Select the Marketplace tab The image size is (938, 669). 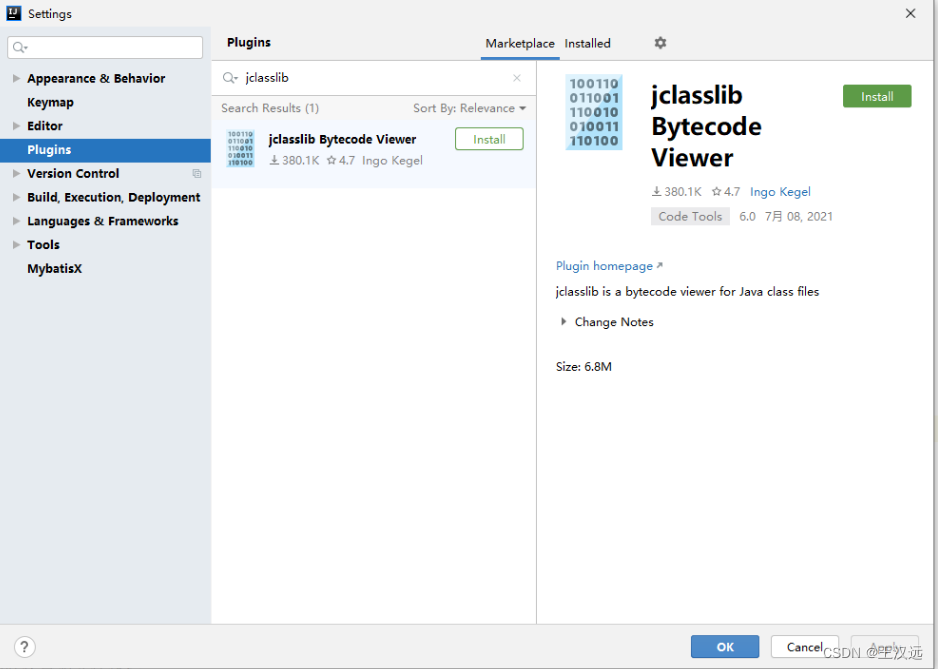pyautogui.click(x=520, y=43)
